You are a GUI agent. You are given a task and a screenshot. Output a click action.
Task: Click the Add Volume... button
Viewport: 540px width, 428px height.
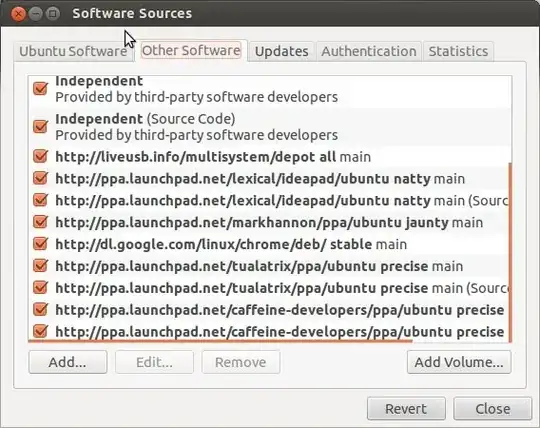click(x=459, y=362)
